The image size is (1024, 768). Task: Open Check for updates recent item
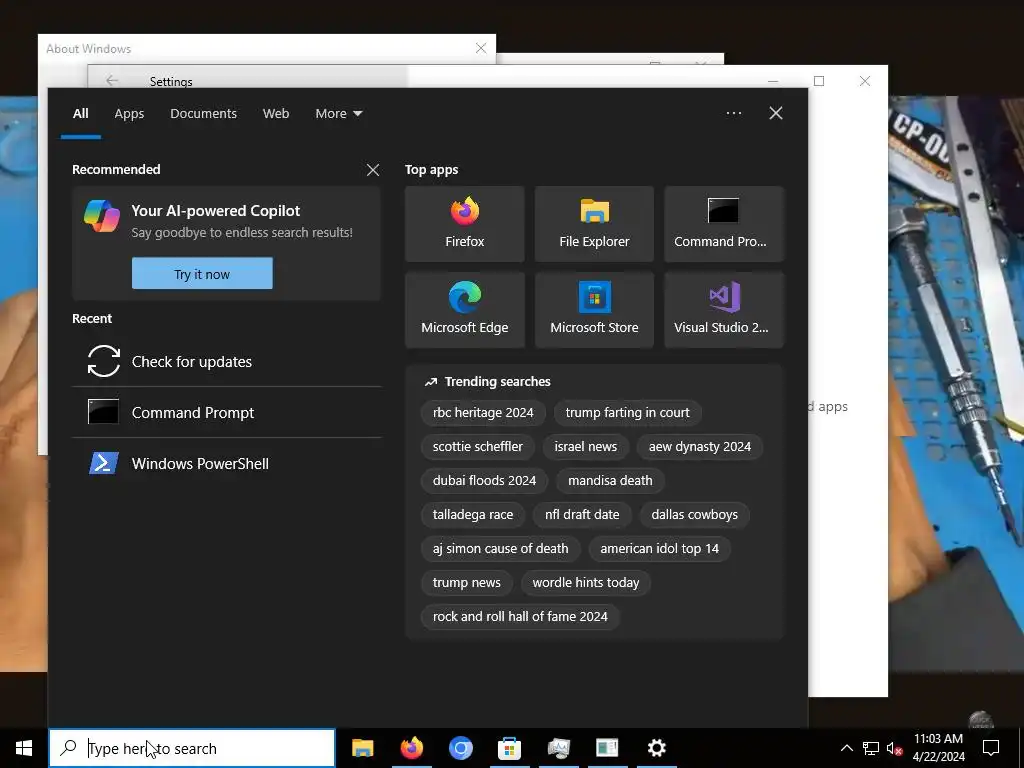[227, 362]
